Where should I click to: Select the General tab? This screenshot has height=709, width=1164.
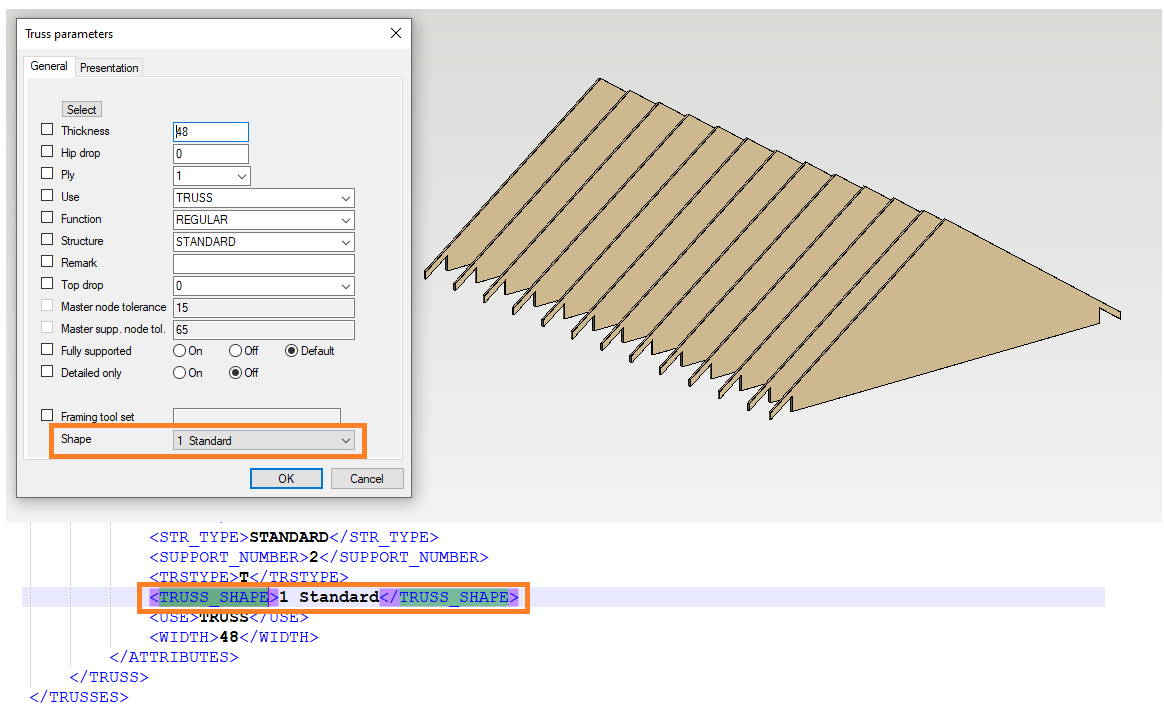(49, 67)
